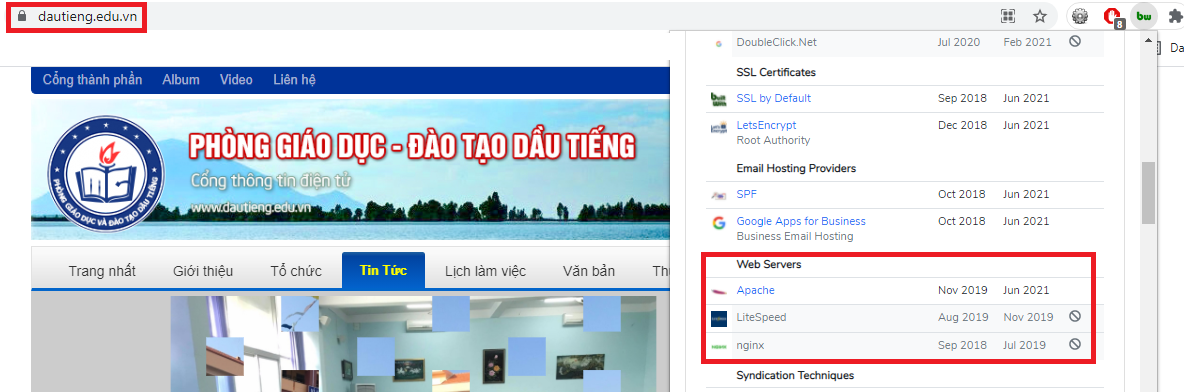Select the highlighted Tin Tức tab

coord(384,270)
